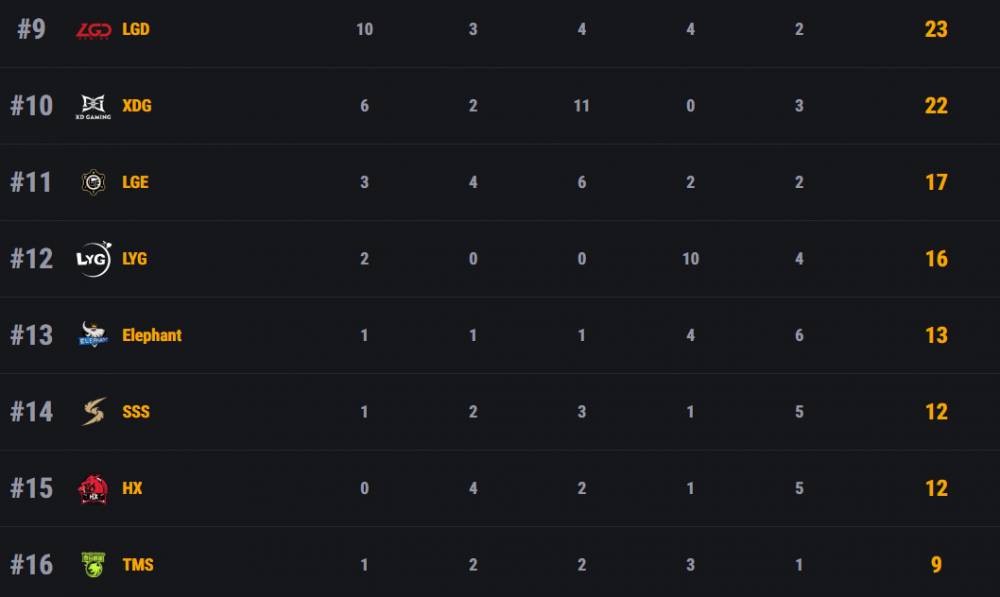1000x597 pixels.
Task: Click the #12 rank label
Action: click(31, 259)
